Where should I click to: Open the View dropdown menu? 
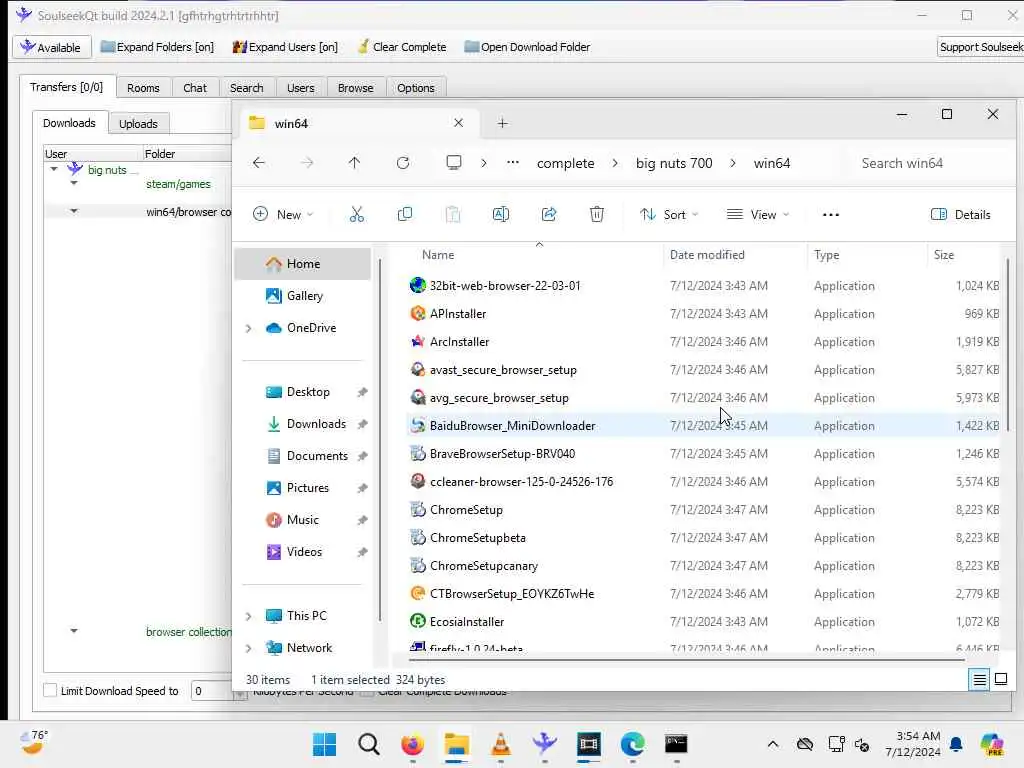(x=758, y=215)
